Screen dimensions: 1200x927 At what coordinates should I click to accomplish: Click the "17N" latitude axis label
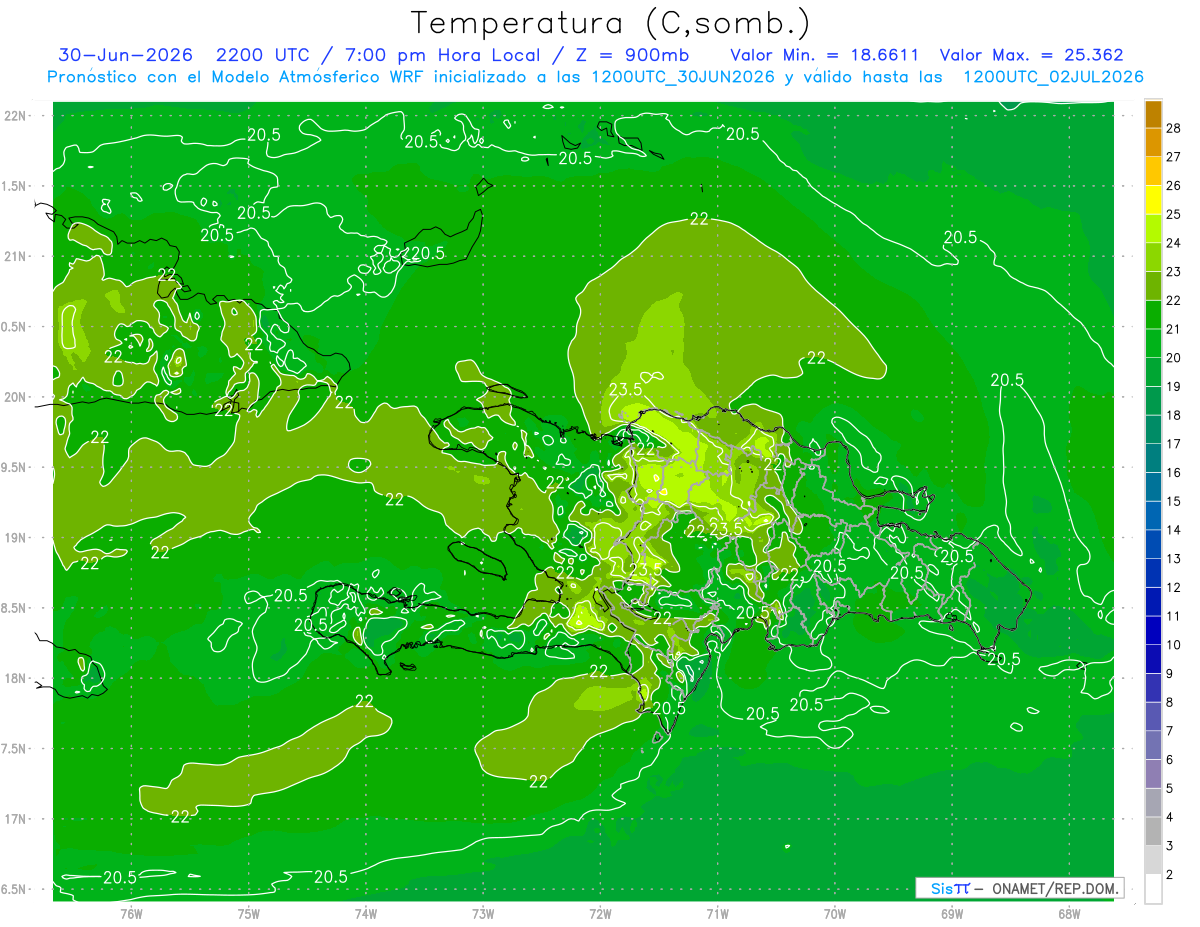(16, 819)
